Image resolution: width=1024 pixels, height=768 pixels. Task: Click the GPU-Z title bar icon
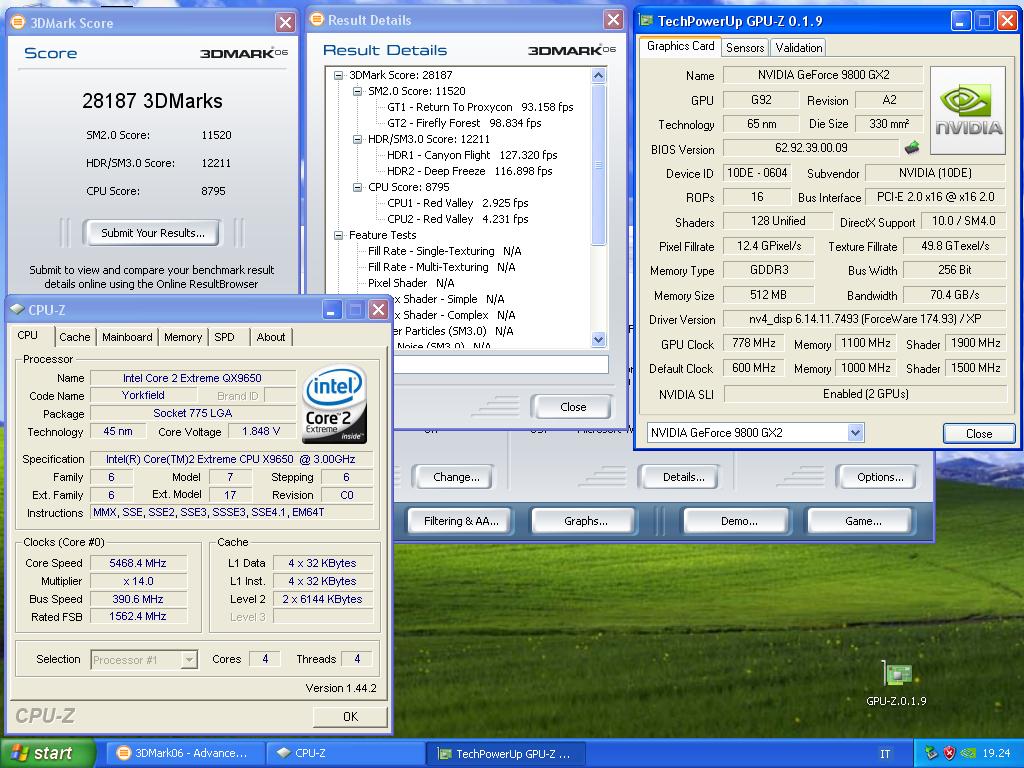click(646, 21)
